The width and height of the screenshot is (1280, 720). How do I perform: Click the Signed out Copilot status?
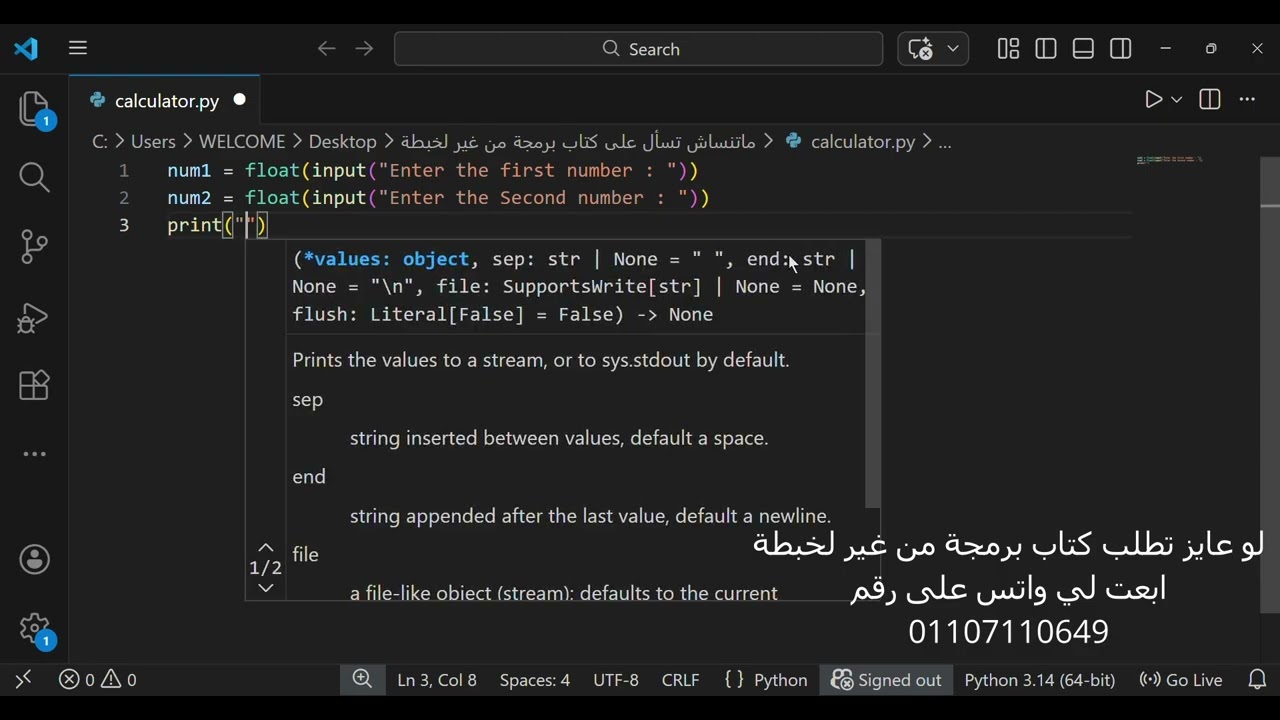point(887,680)
